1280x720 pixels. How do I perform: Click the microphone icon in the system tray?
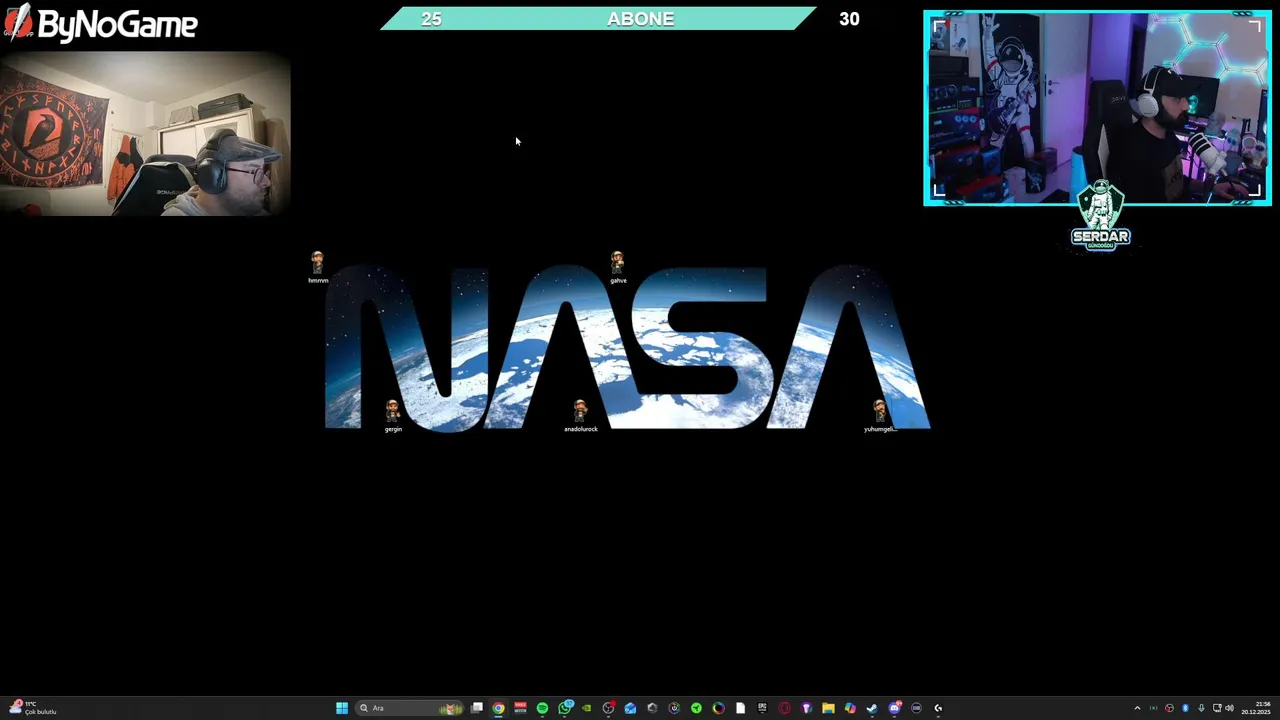pos(1201,708)
